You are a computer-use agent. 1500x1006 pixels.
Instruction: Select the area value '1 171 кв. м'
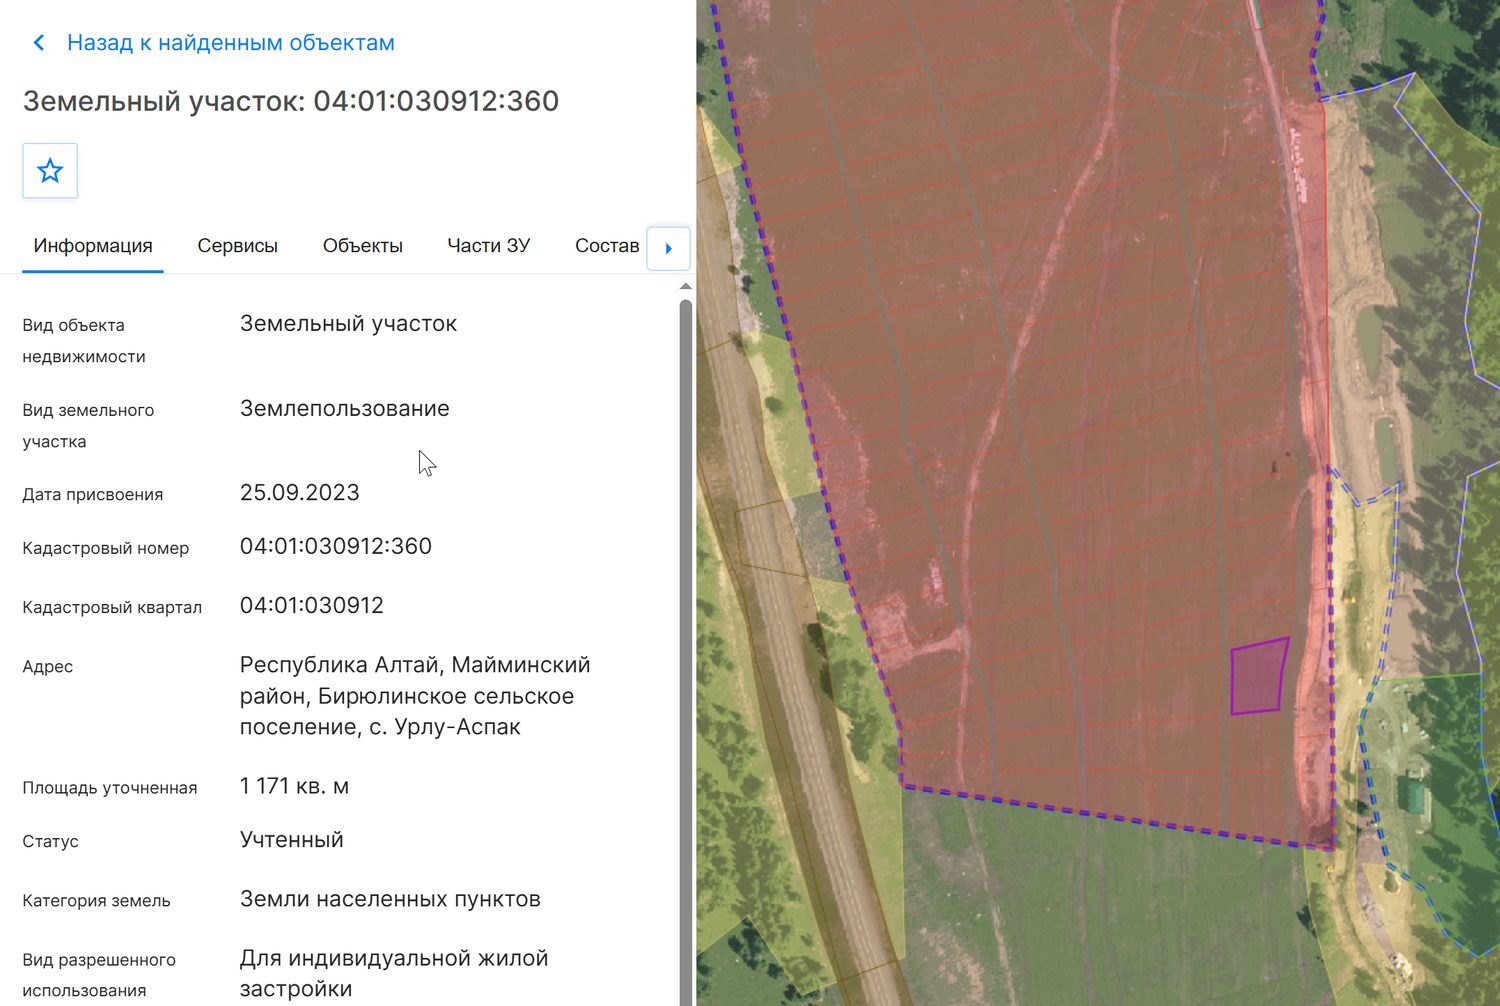coord(294,786)
